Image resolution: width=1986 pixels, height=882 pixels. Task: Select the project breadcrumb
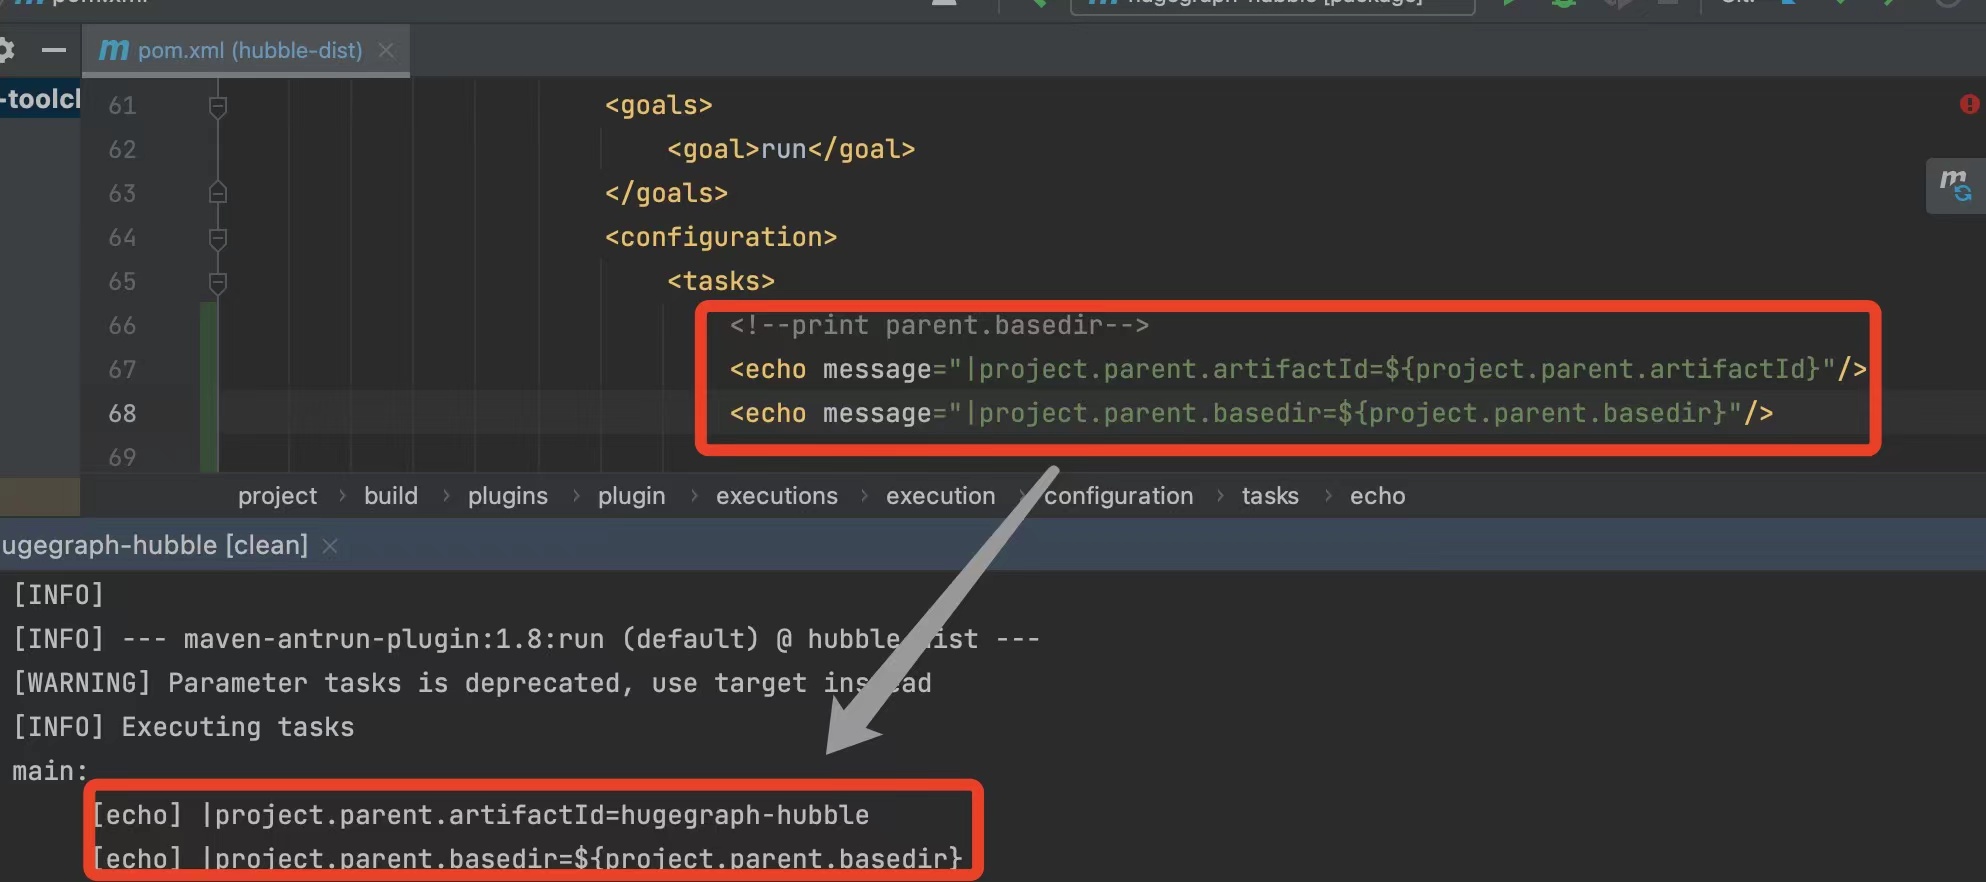[277, 496]
